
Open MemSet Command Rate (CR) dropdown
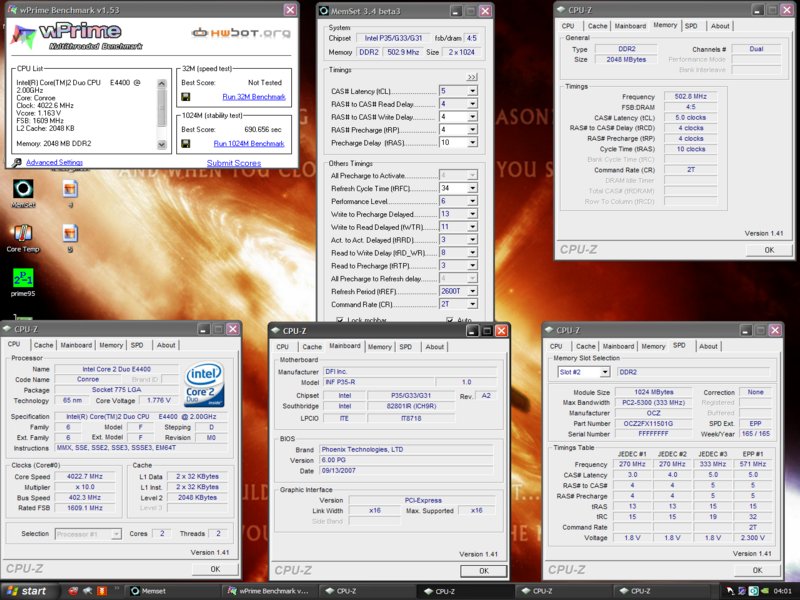tap(473, 304)
